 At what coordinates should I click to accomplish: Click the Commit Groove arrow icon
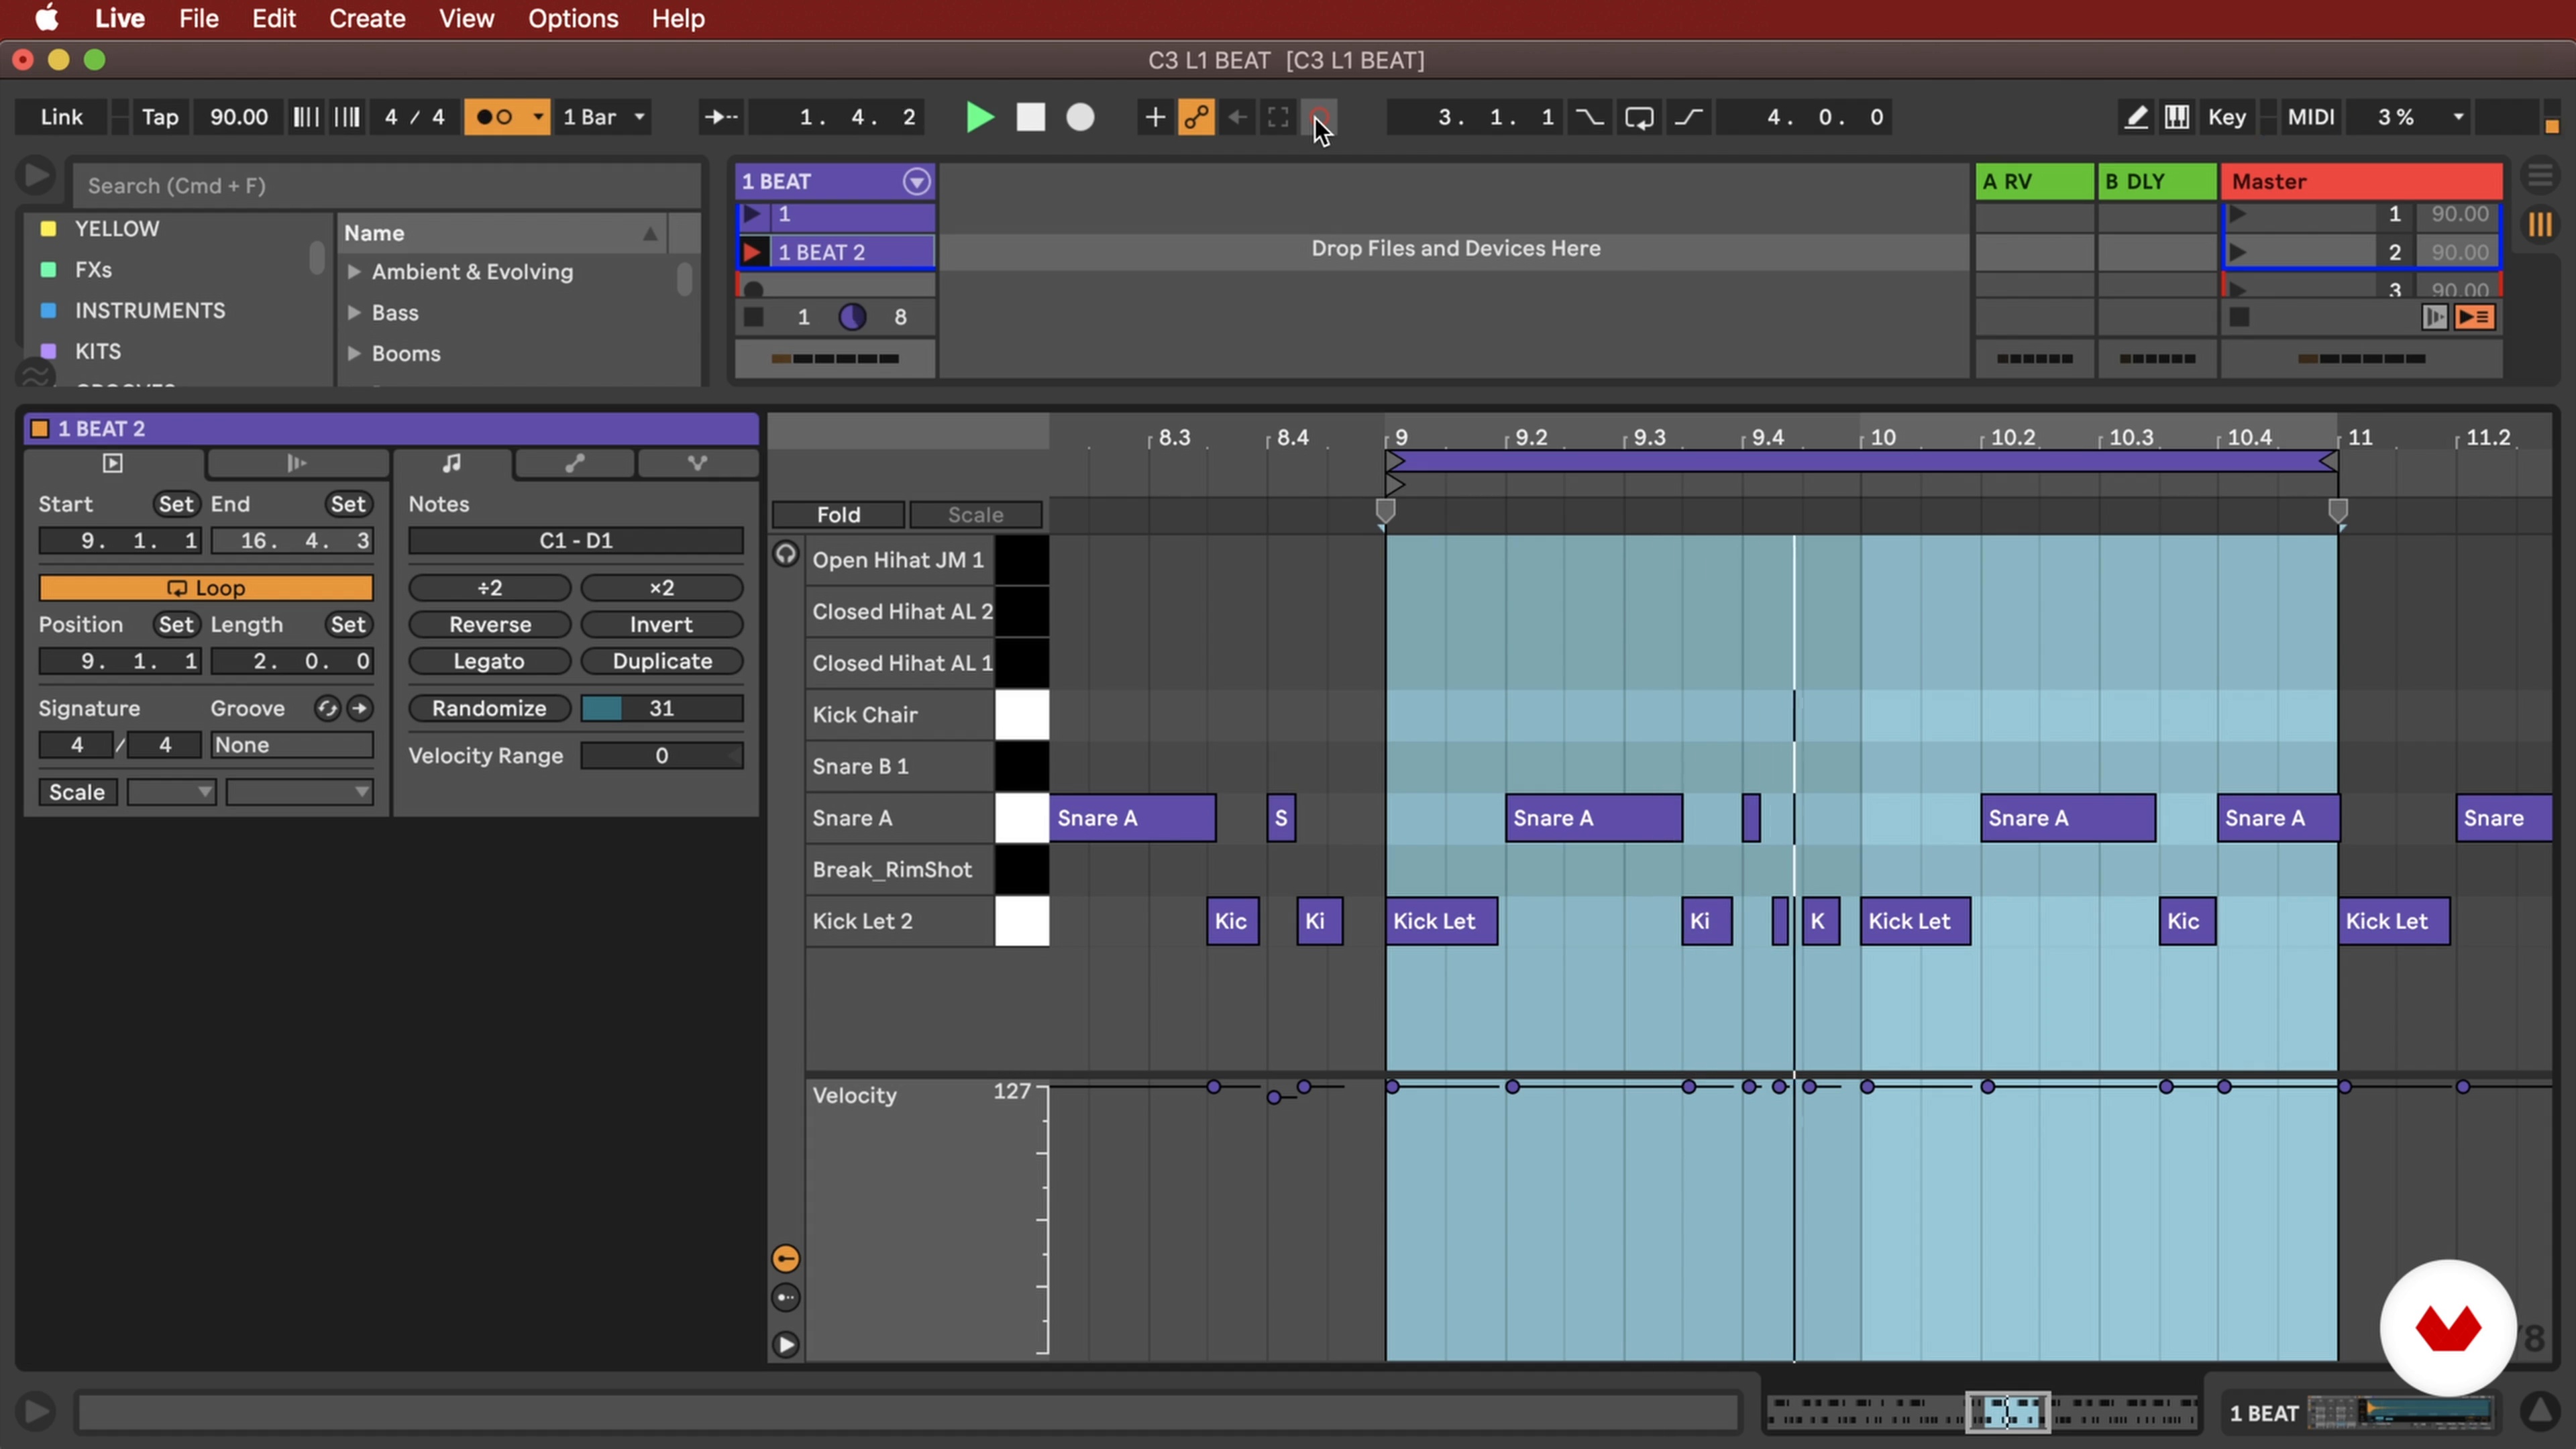359,709
